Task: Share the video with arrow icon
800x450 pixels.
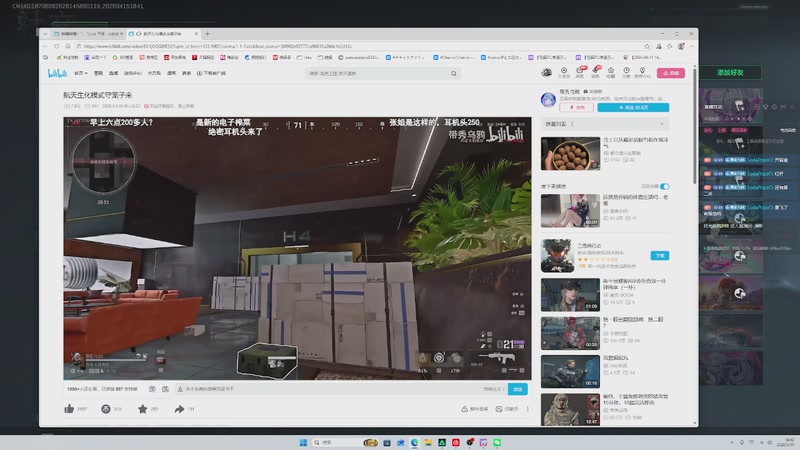Action: [179, 409]
